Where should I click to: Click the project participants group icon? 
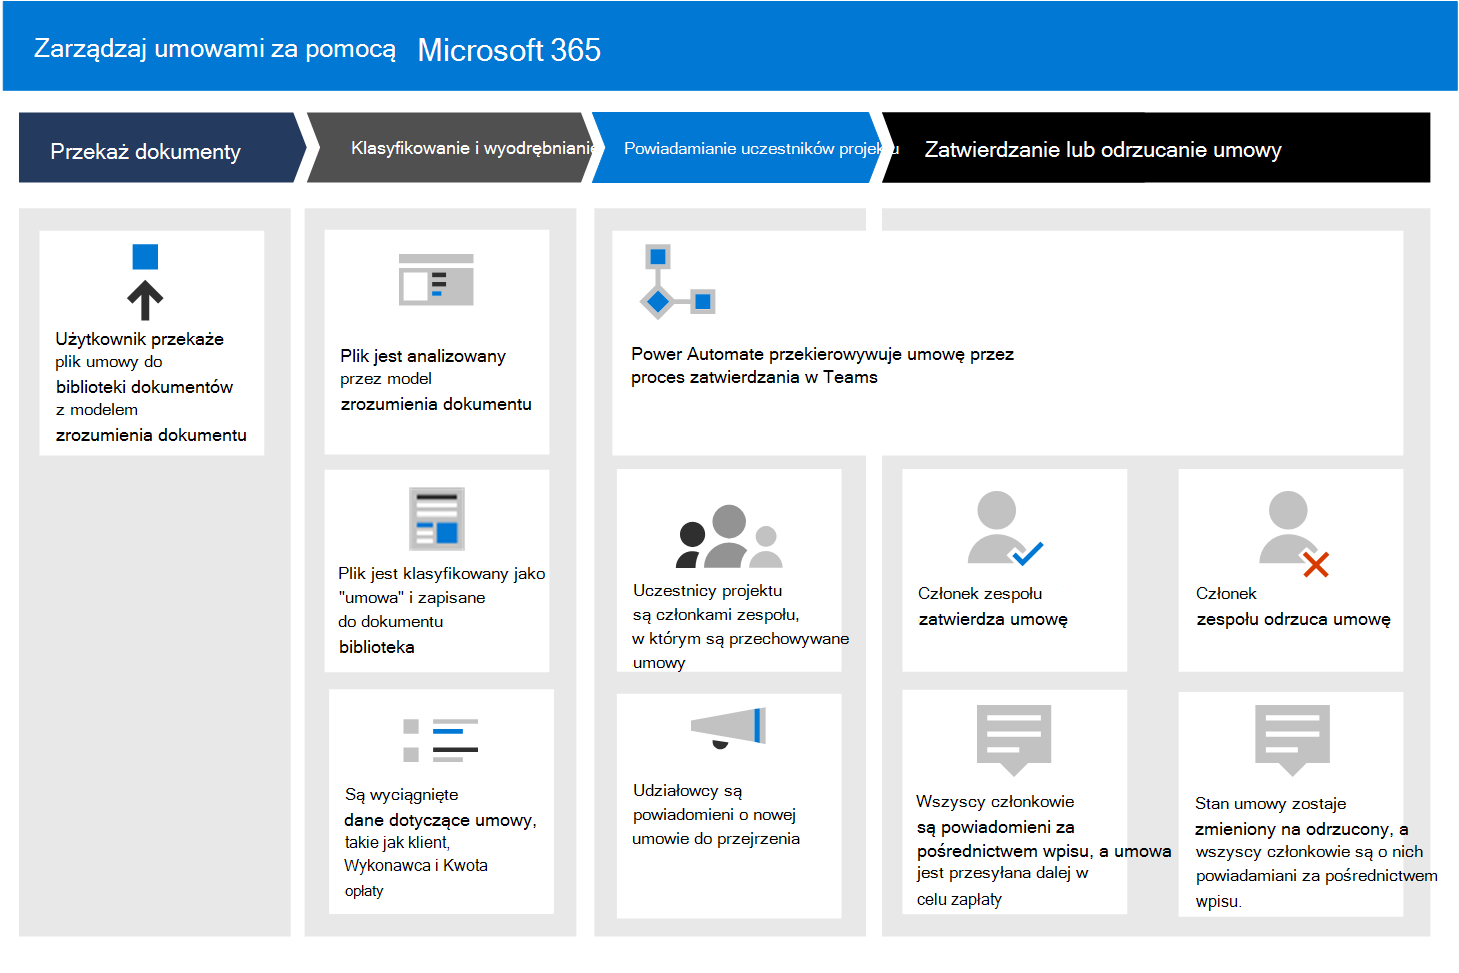click(729, 536)
